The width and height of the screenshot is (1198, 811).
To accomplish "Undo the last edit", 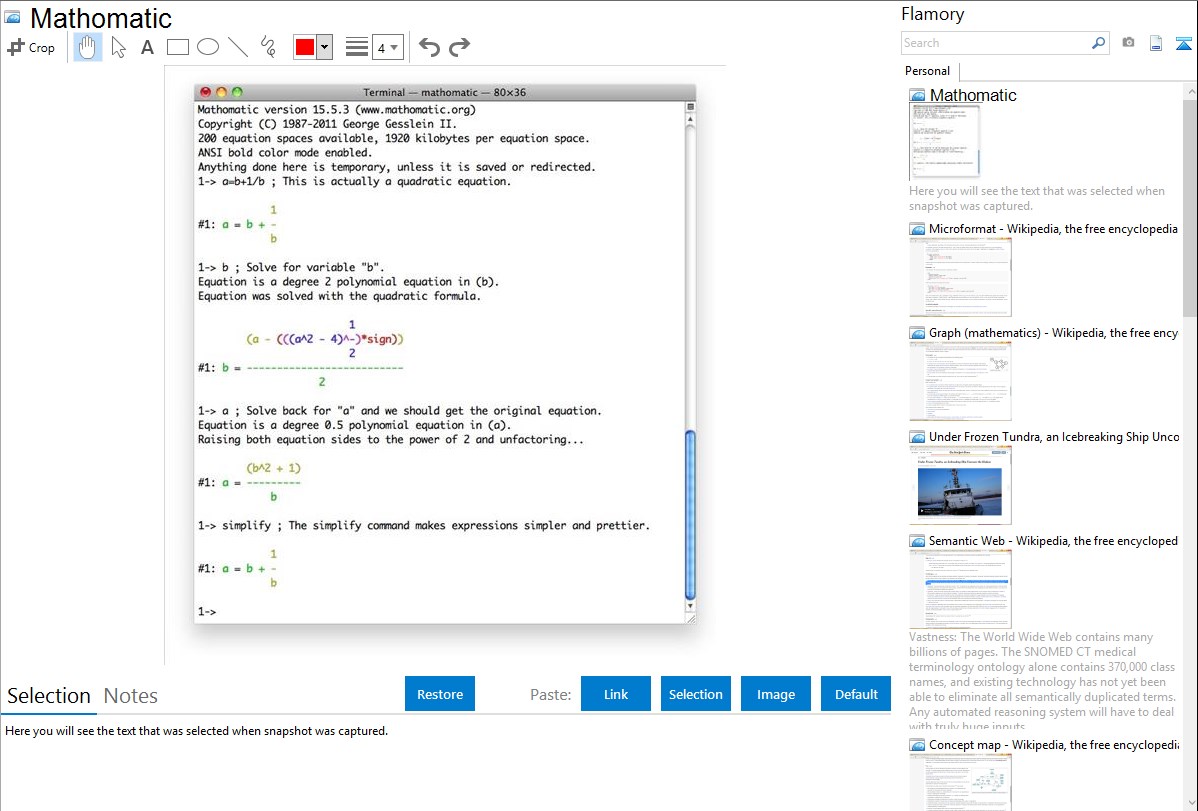I will click(x=429, y=47).
